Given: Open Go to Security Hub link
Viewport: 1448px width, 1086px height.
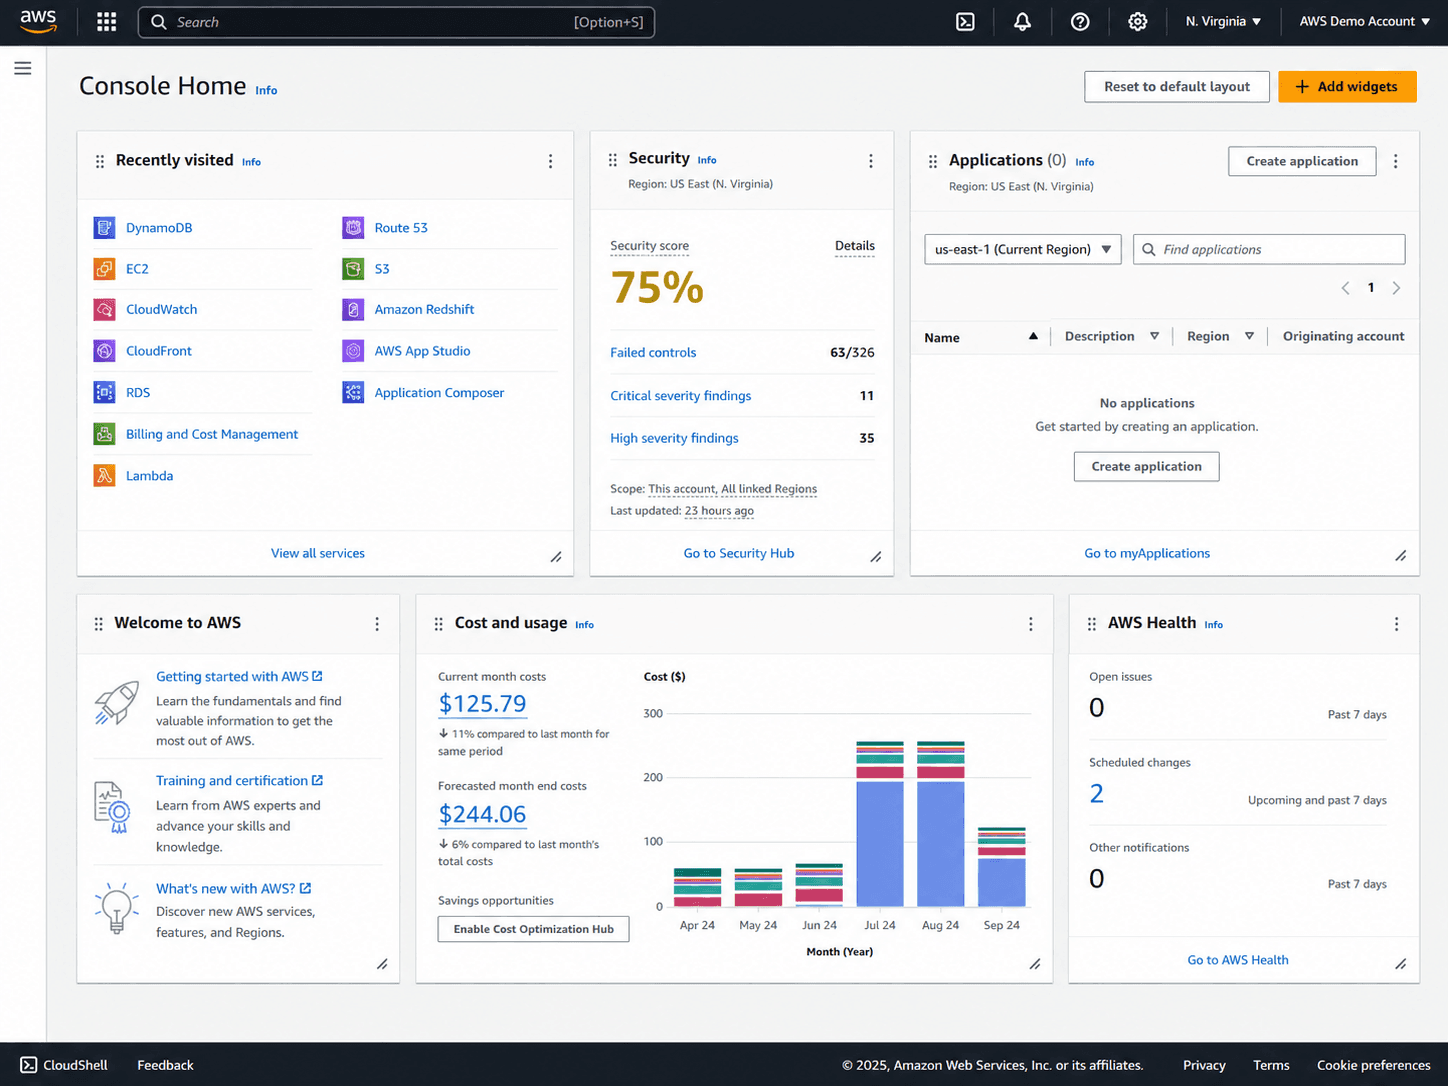Looking at the screenshot, I should [739, 553].
